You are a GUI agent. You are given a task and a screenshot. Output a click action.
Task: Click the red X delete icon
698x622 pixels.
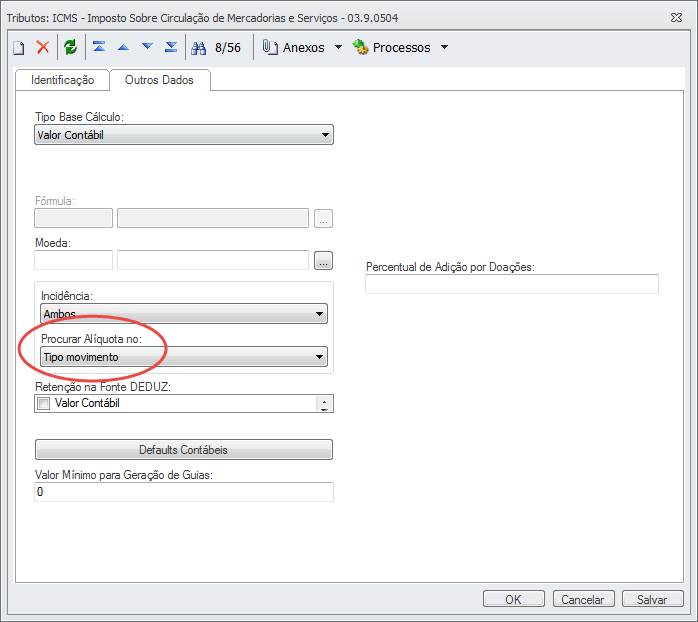[x=43, y=47]
